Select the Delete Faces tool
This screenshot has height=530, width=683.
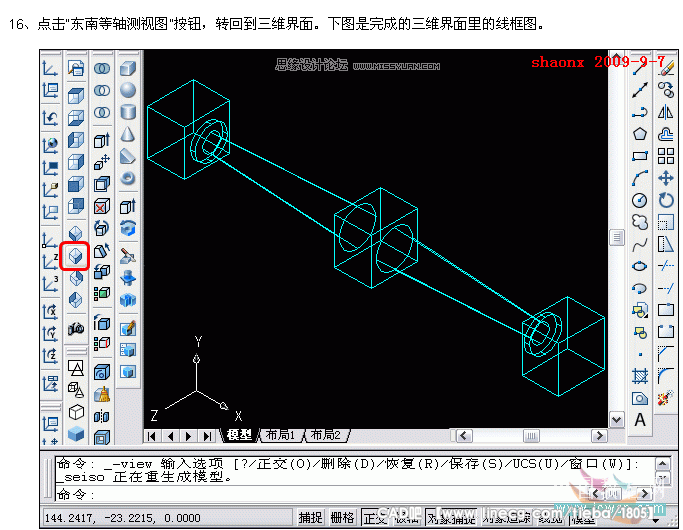click(x=102, y=206)
